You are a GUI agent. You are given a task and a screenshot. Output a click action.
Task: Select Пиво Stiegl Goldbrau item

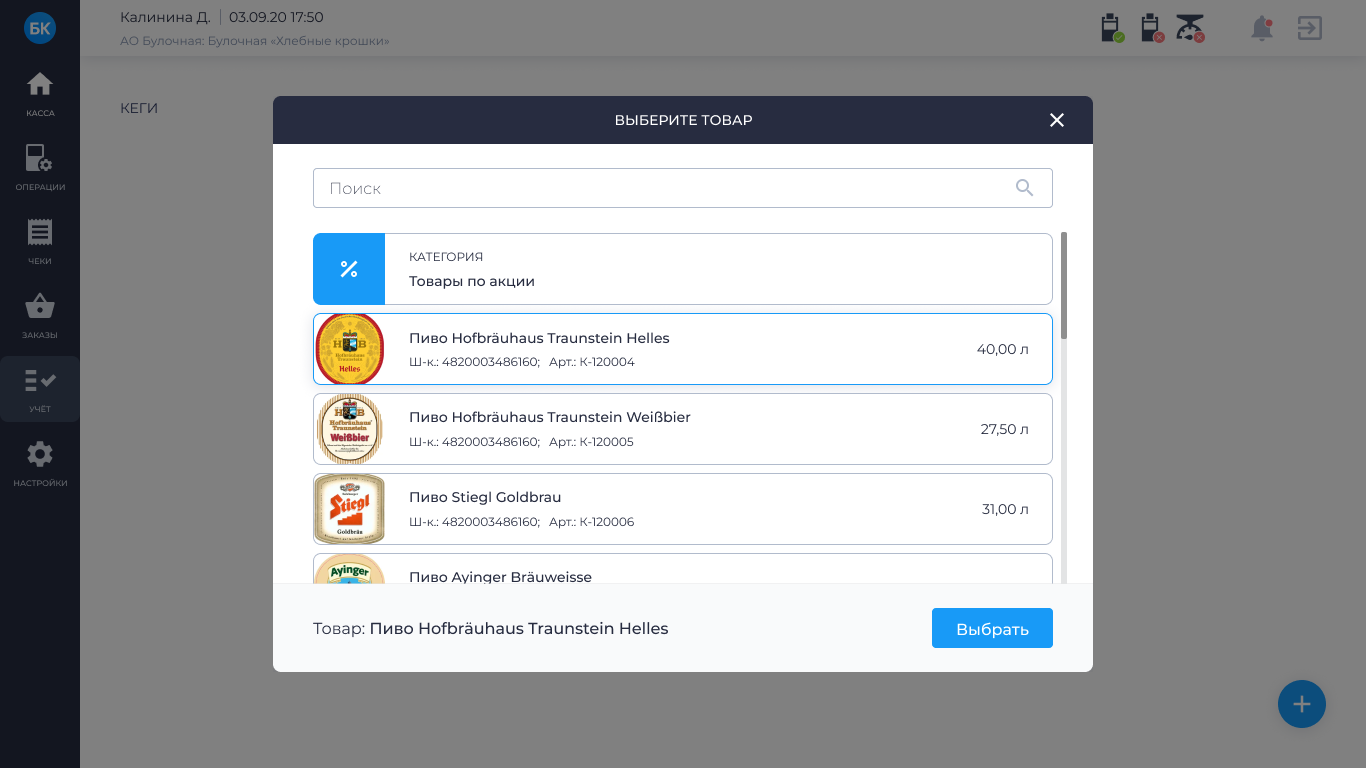pyautogui.click(x=683, y=509)
